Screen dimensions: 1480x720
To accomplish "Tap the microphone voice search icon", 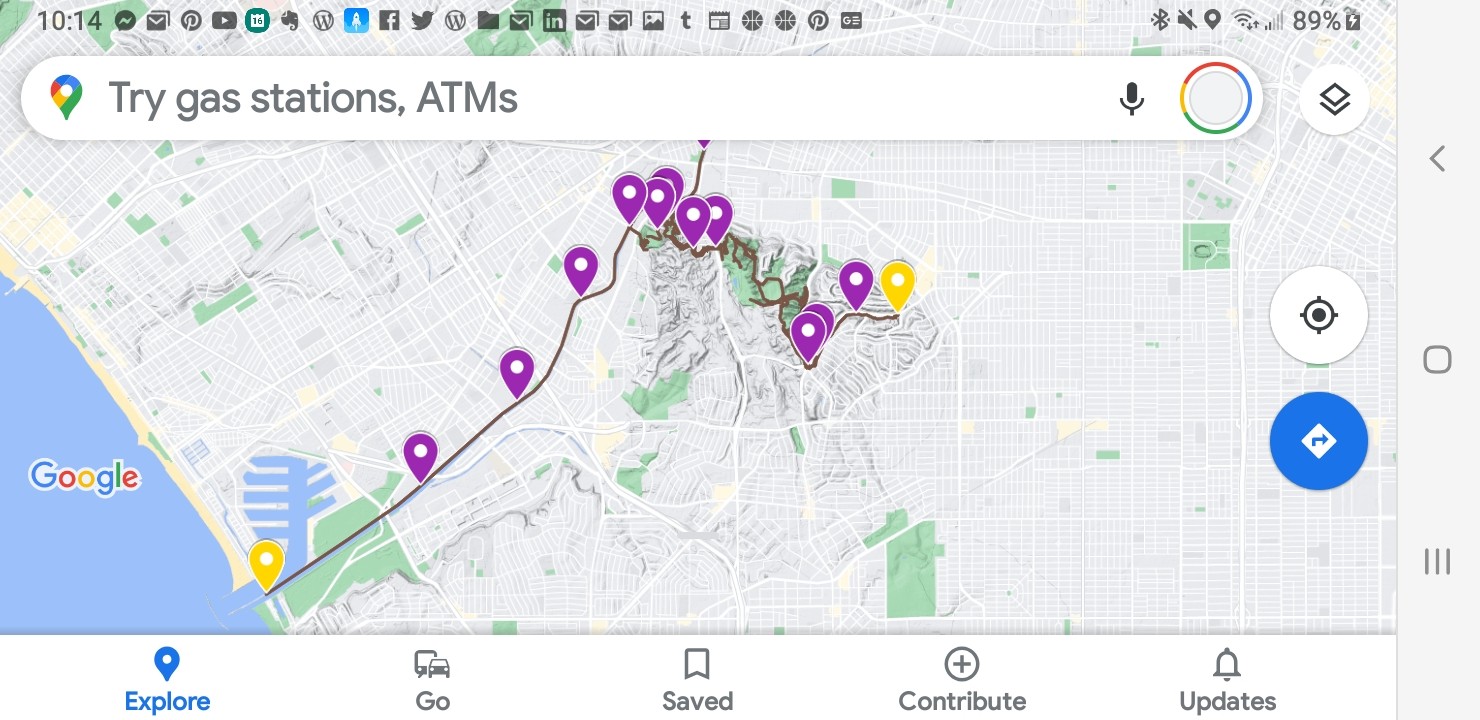I will pos(1131,99).
